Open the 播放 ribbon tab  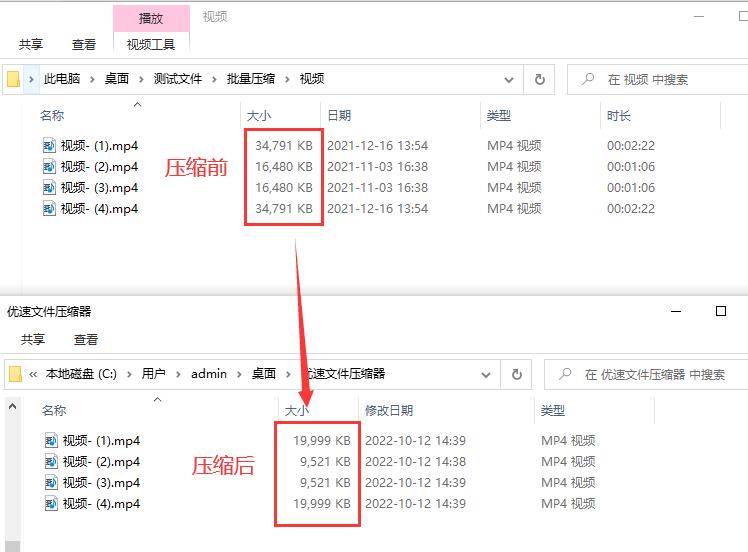[151, 19]
